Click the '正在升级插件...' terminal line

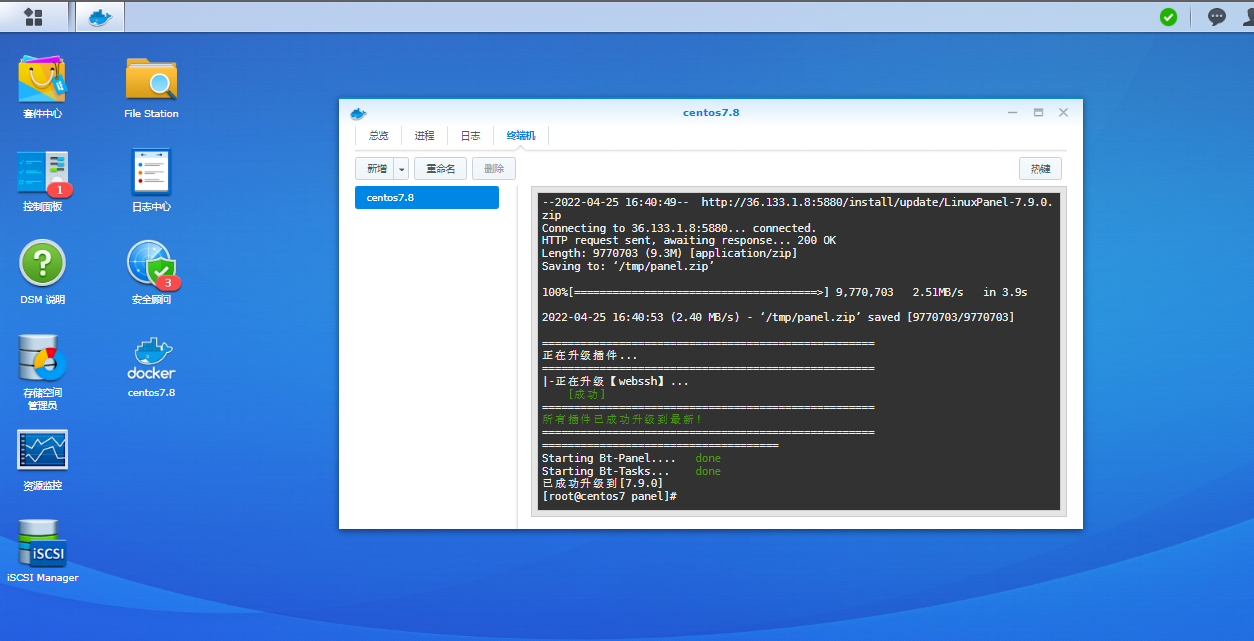[x=589, y=355]
